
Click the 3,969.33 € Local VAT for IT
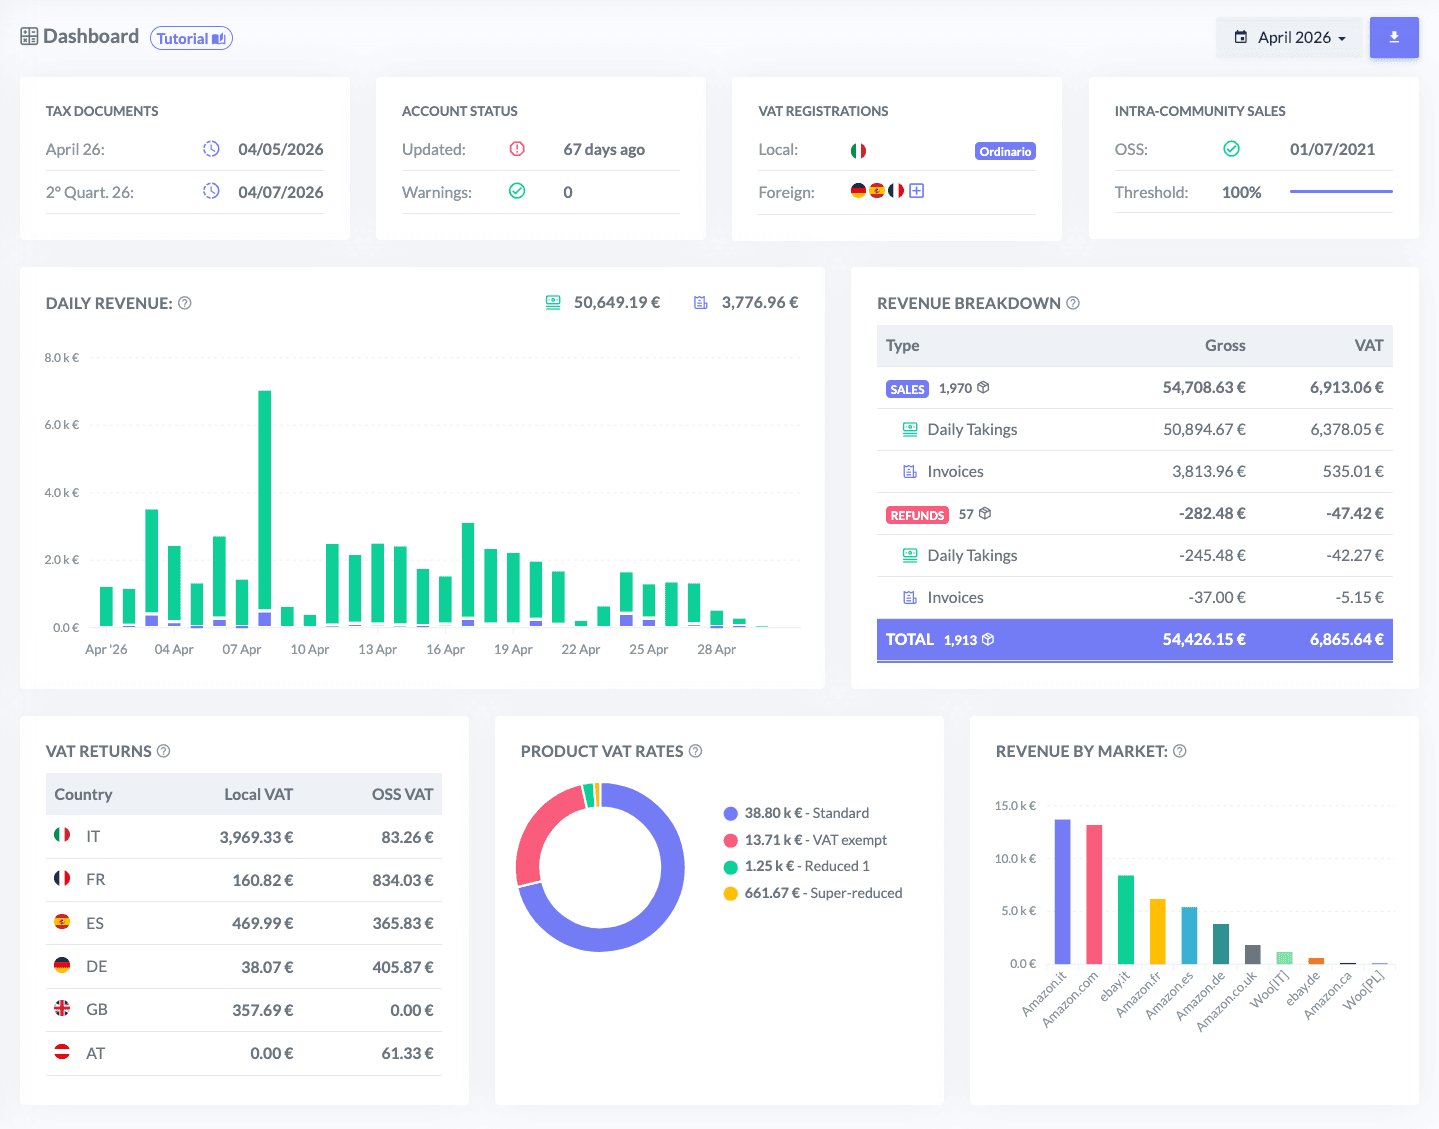point(256,837)
